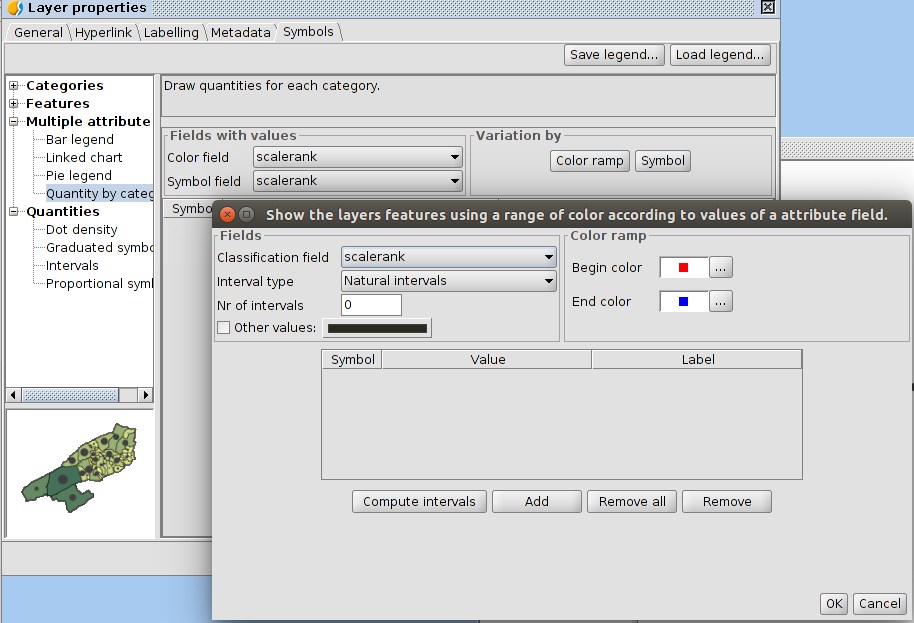Click the Nr of intervals input field
The height and width of the screenshot is (623, 914).
371,305
